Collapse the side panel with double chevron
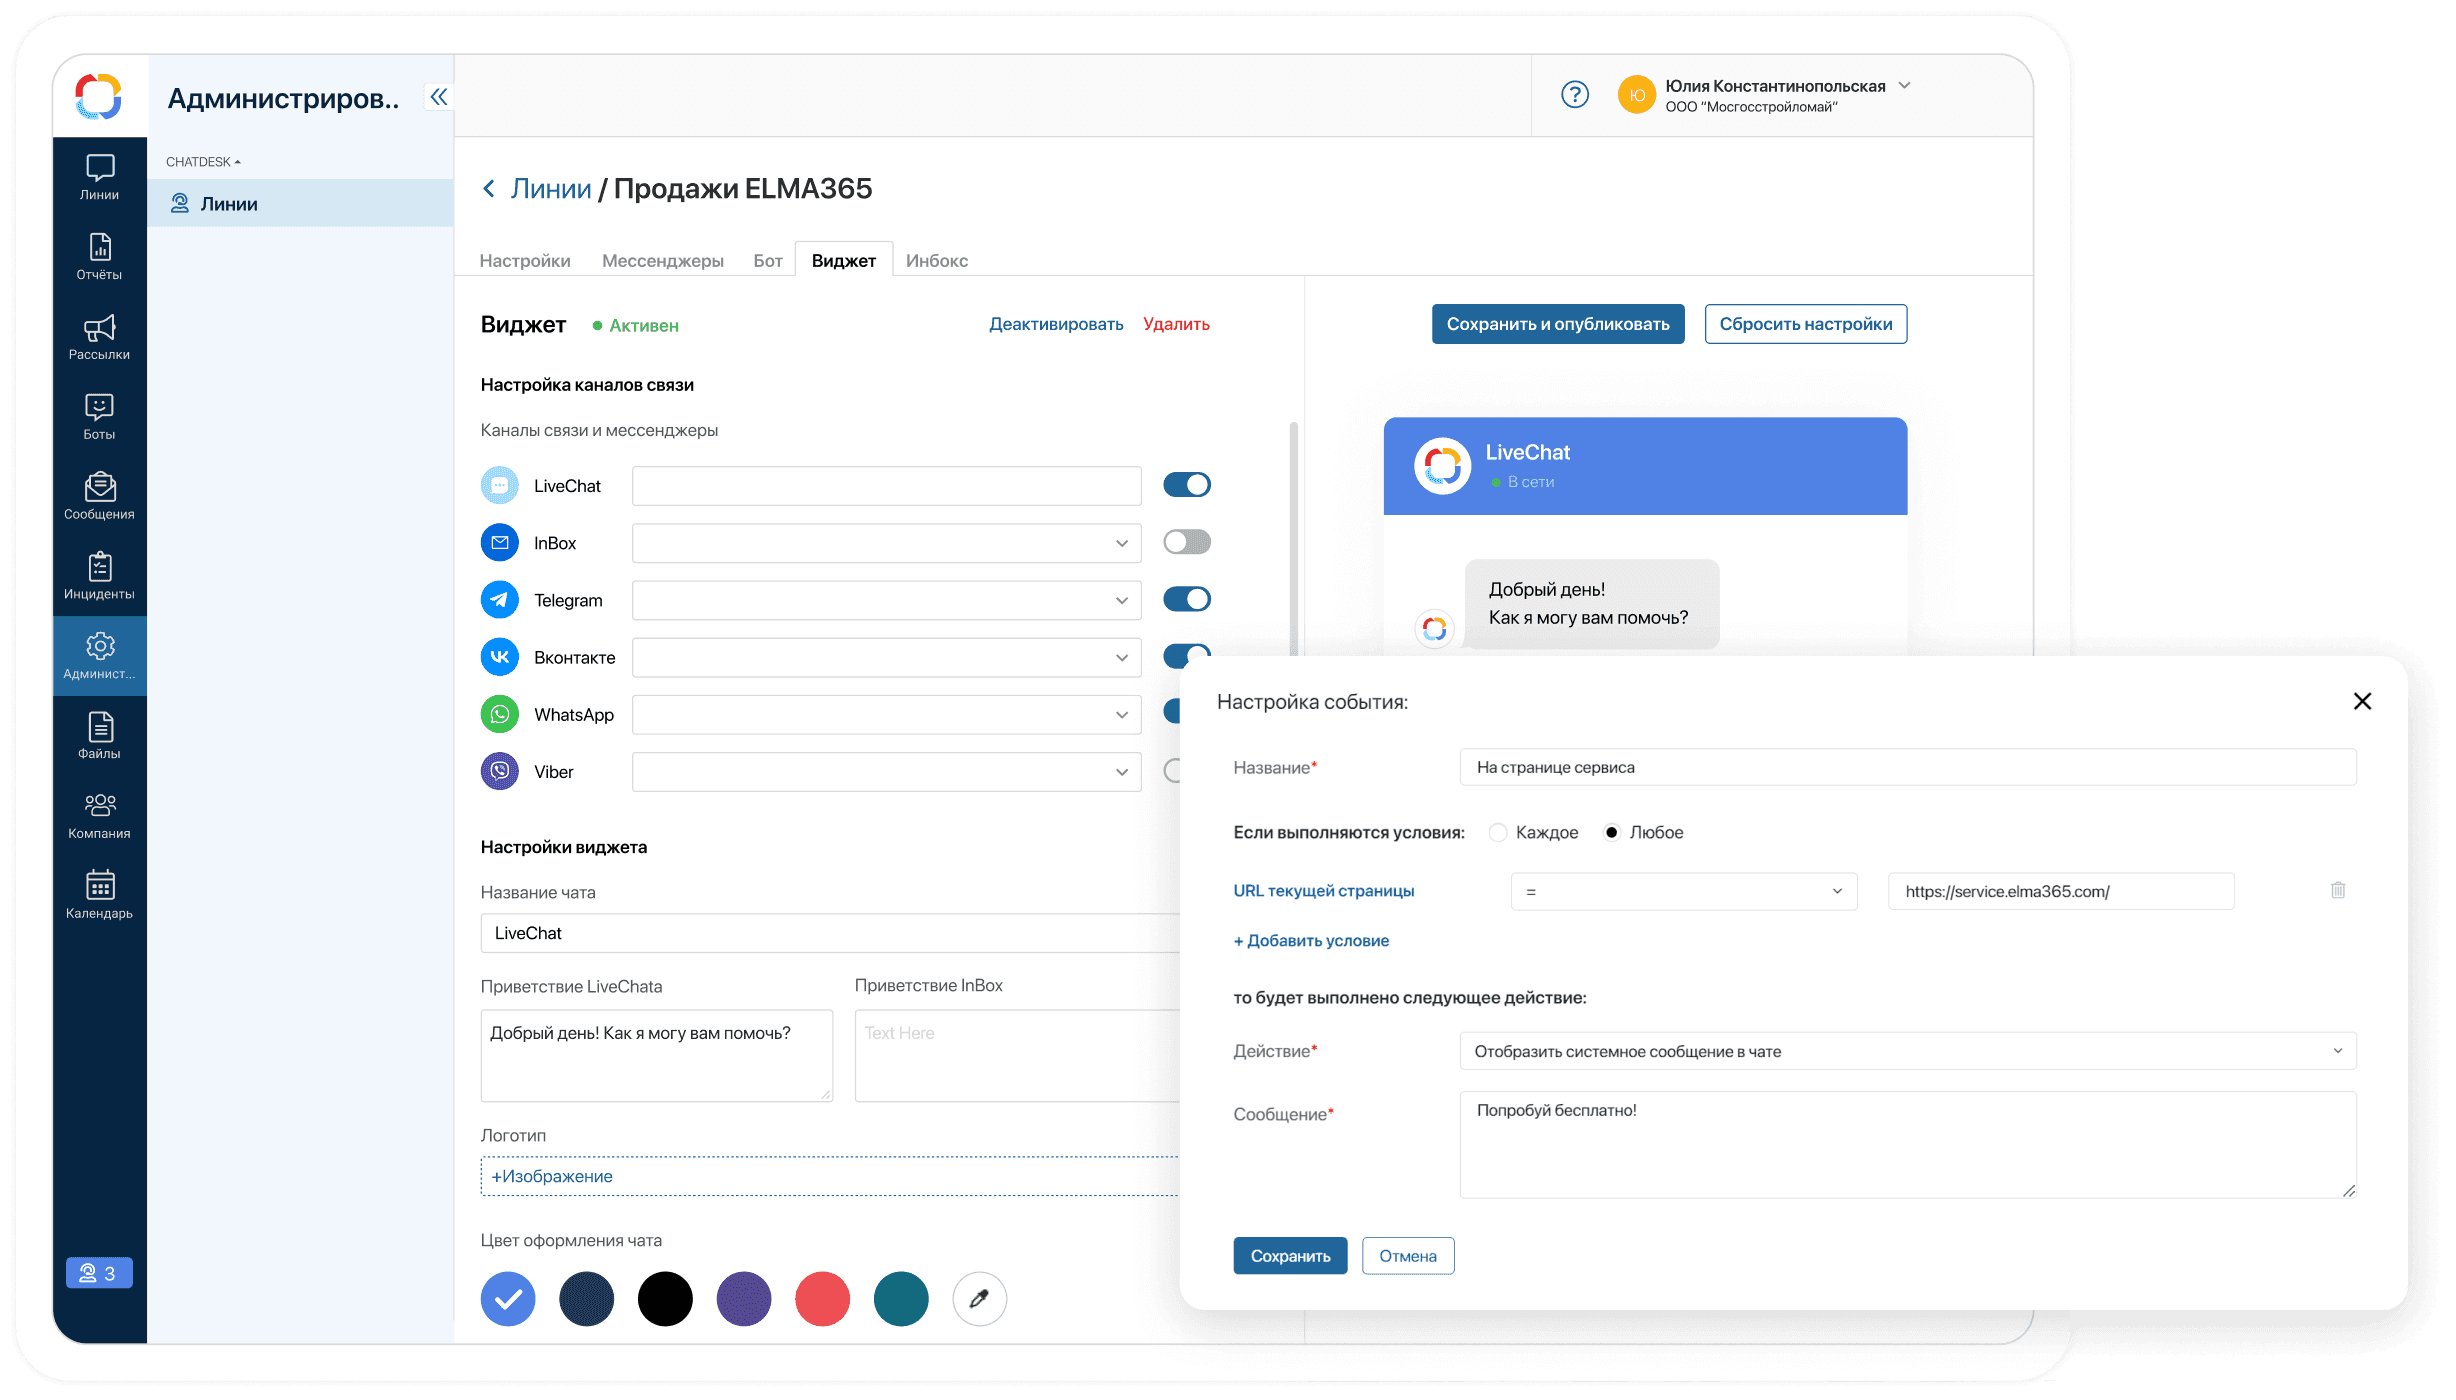This screenshot has height=1400, width=2456. coord(439,97)
